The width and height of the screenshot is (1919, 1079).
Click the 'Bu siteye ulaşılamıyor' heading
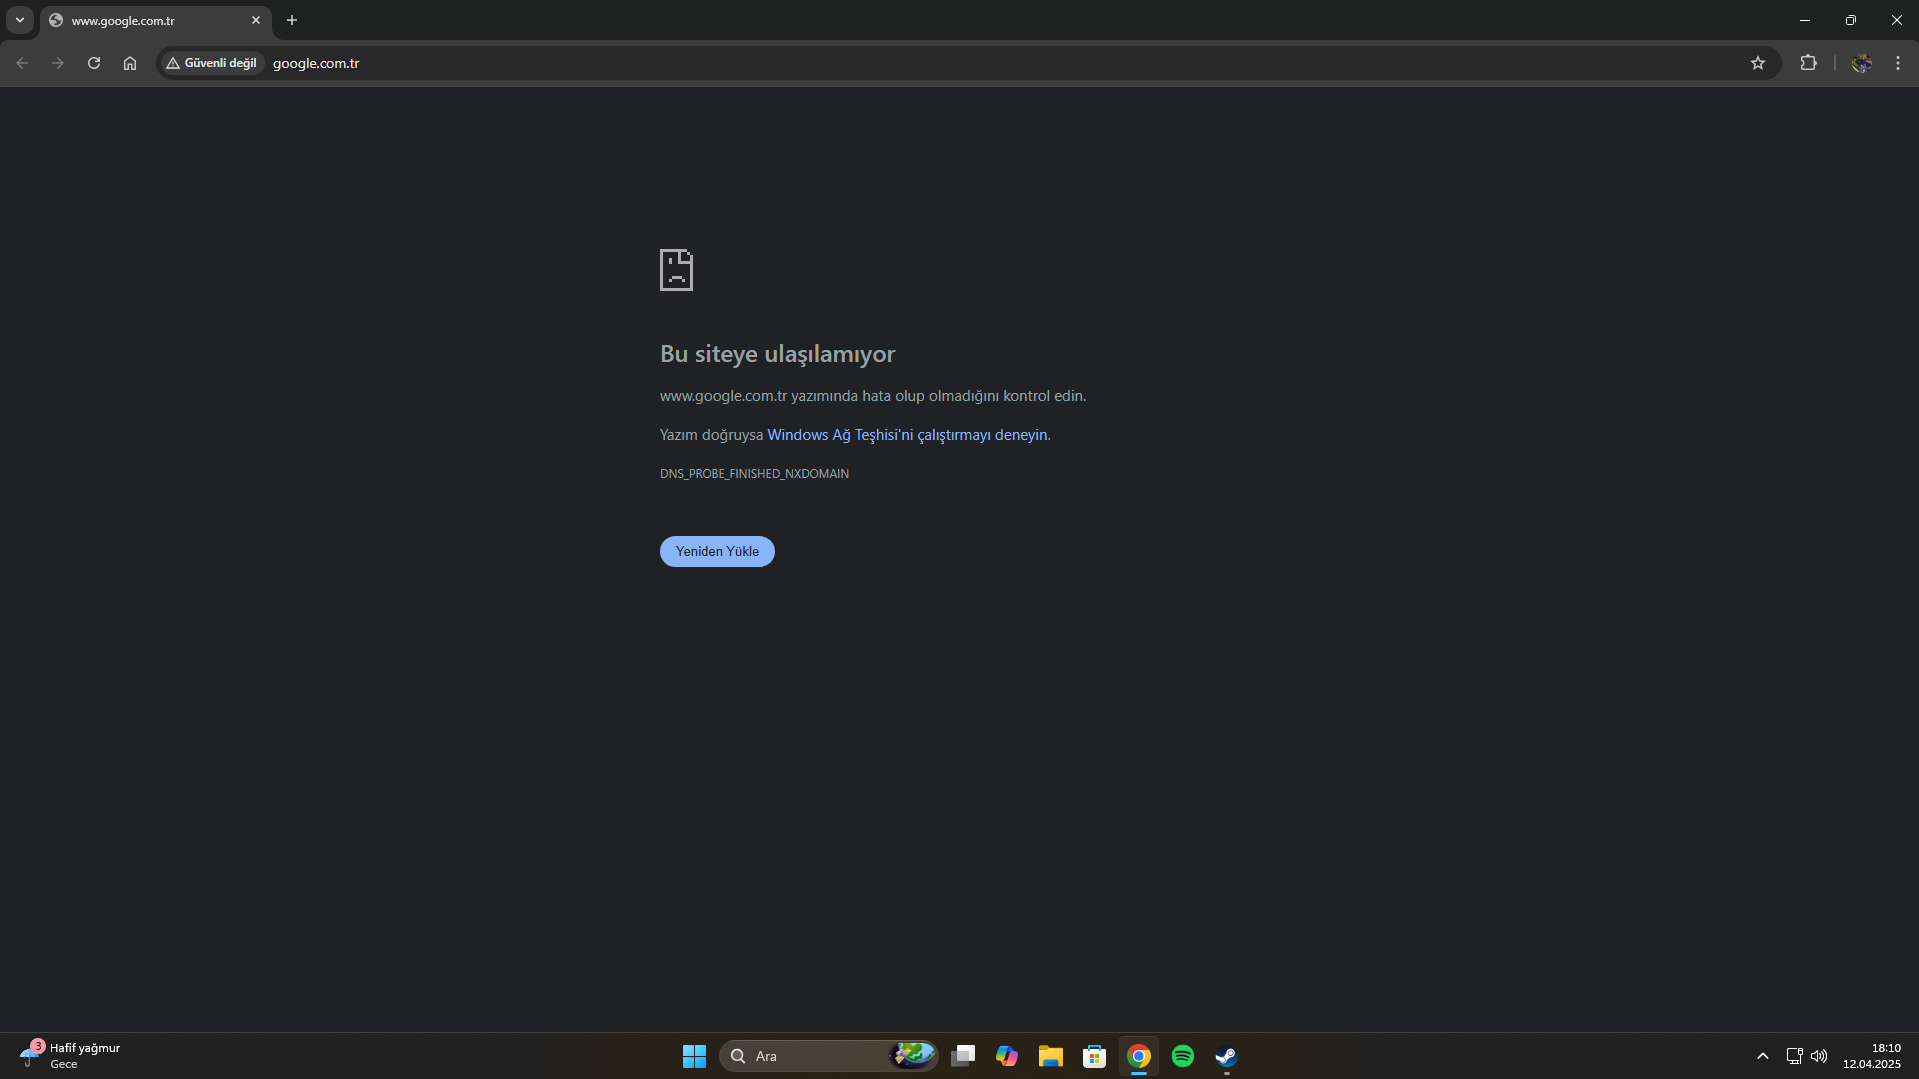tap(777, 354)
